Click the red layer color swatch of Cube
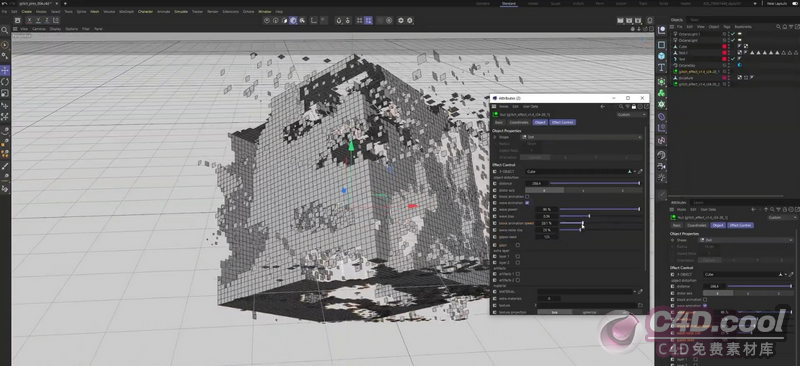 [x=724, y=46]
